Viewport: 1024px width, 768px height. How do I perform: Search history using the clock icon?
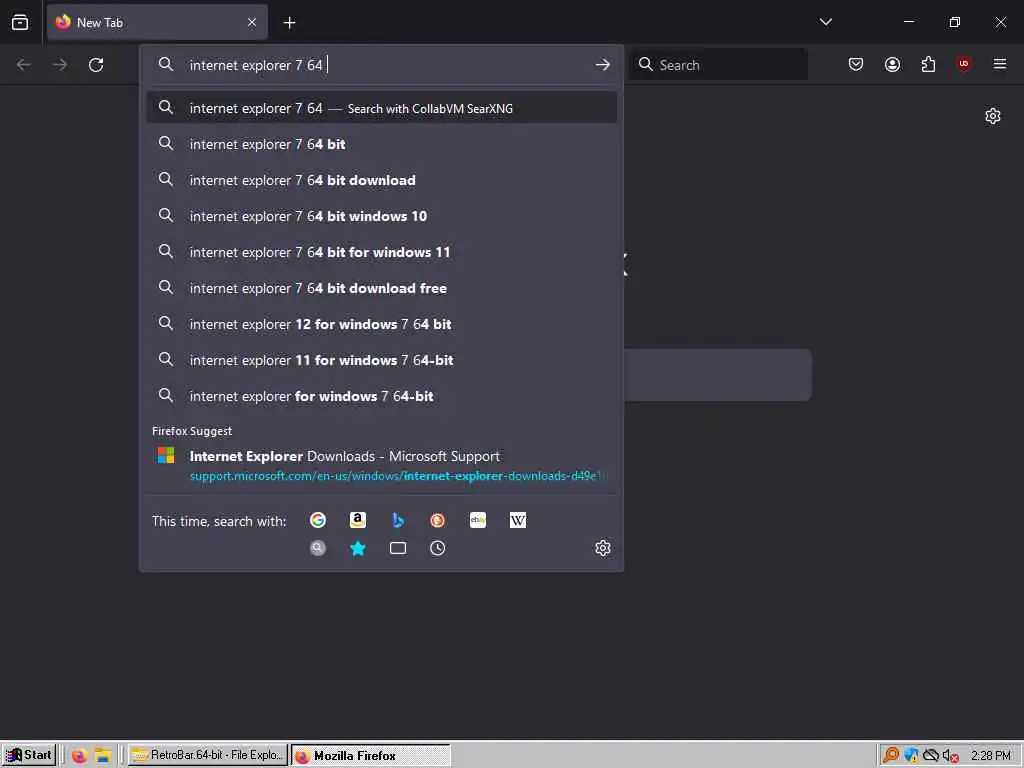tap(438, 548)
